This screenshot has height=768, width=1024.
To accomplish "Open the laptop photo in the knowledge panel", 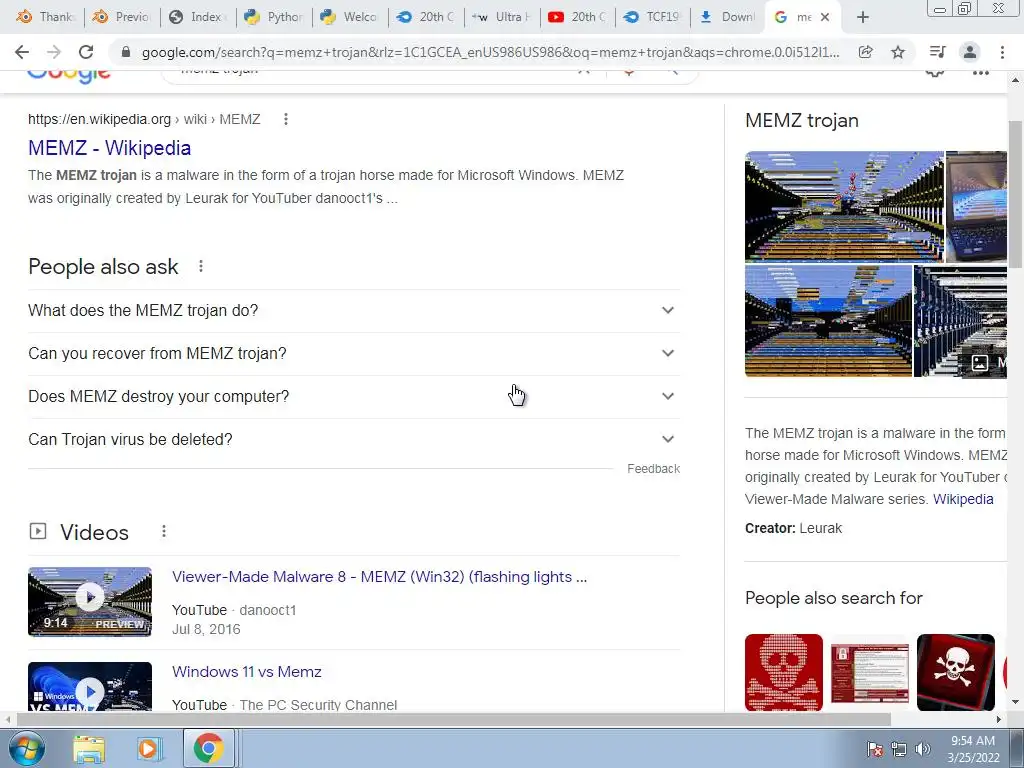I will [x=976, y=206].
